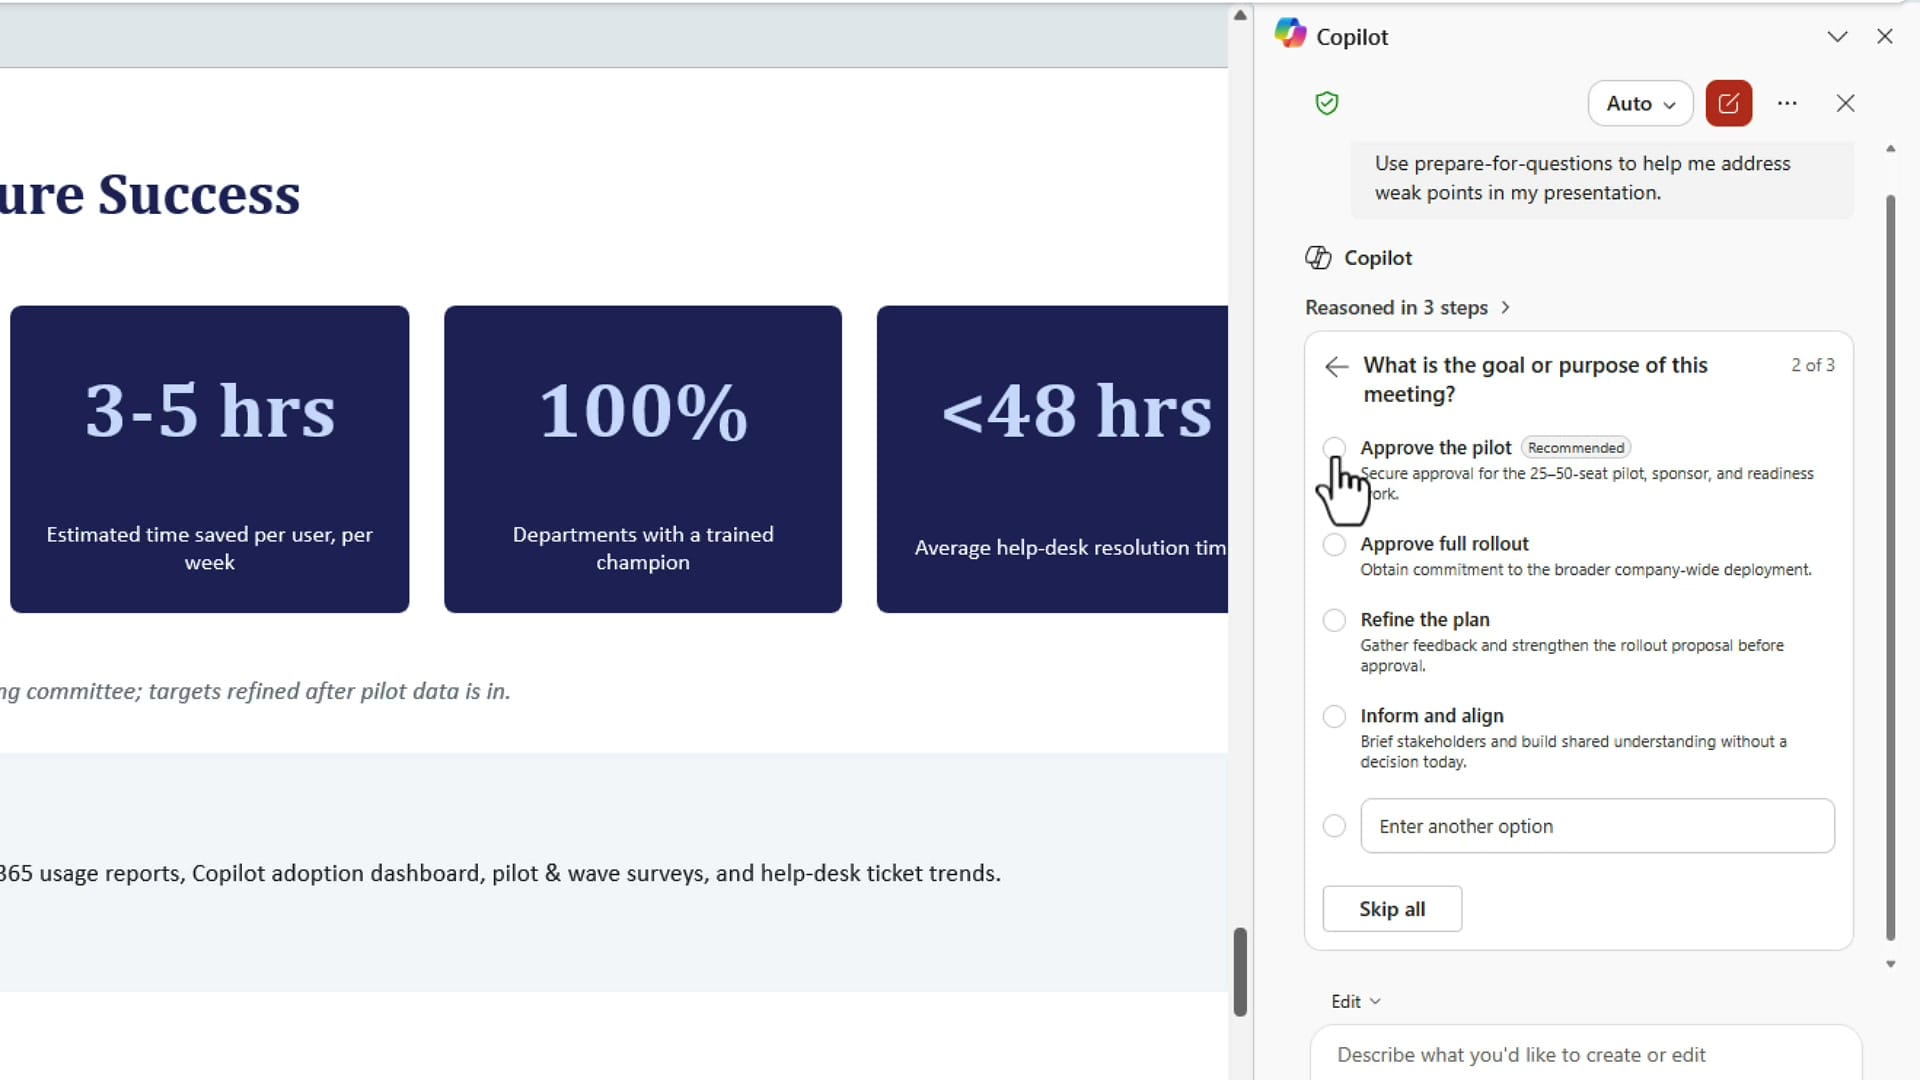The image size is (1920, 1080).
Task: Open the Edit mode dropdown
Action: coord(1355,1001)
